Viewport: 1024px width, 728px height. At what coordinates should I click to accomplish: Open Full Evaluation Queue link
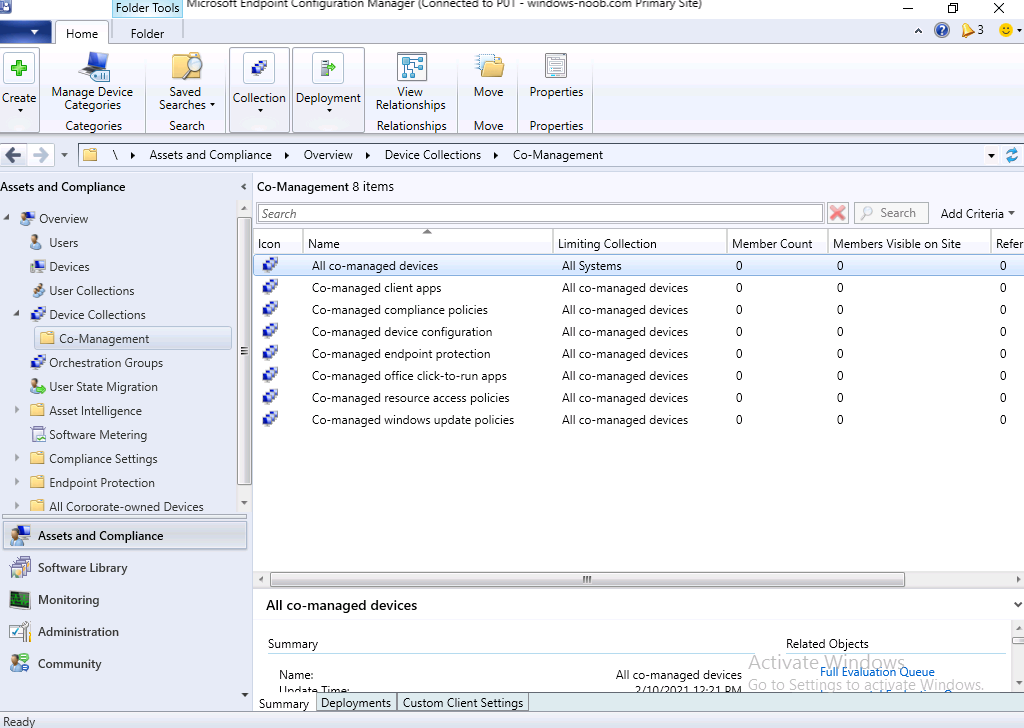click(x=877, y=672)
